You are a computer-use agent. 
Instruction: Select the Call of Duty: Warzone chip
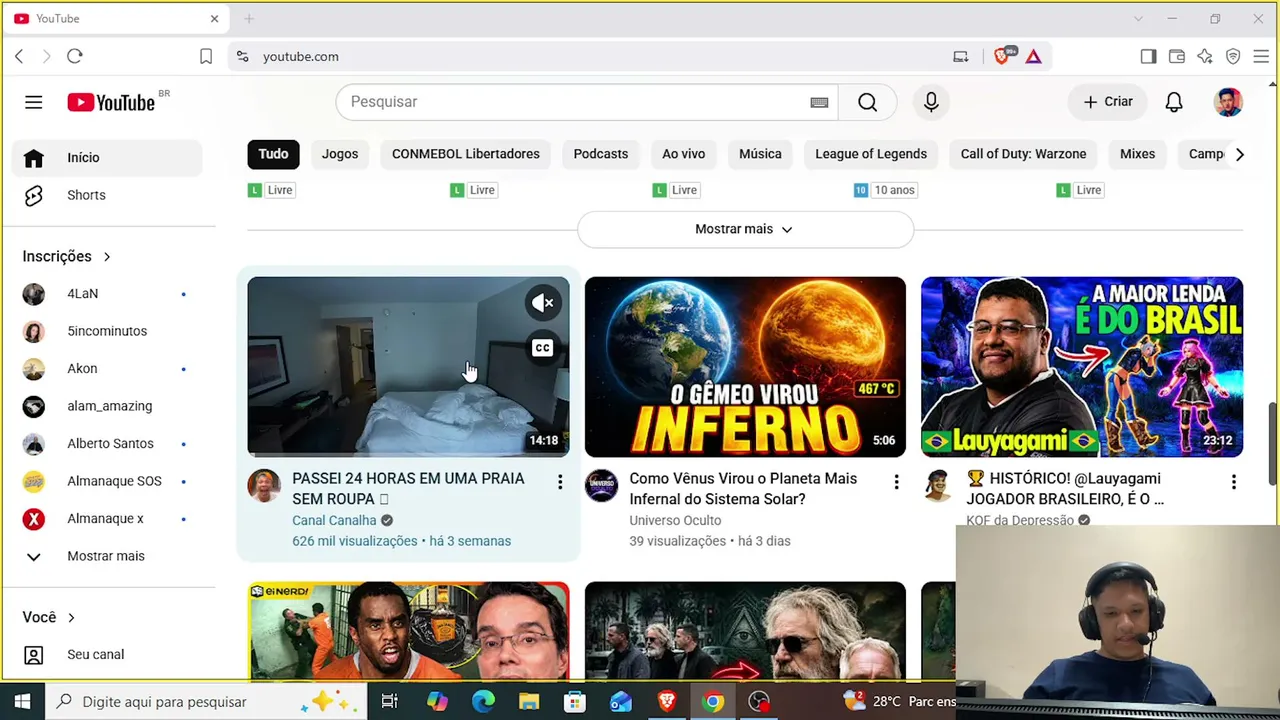[1023, 154]
